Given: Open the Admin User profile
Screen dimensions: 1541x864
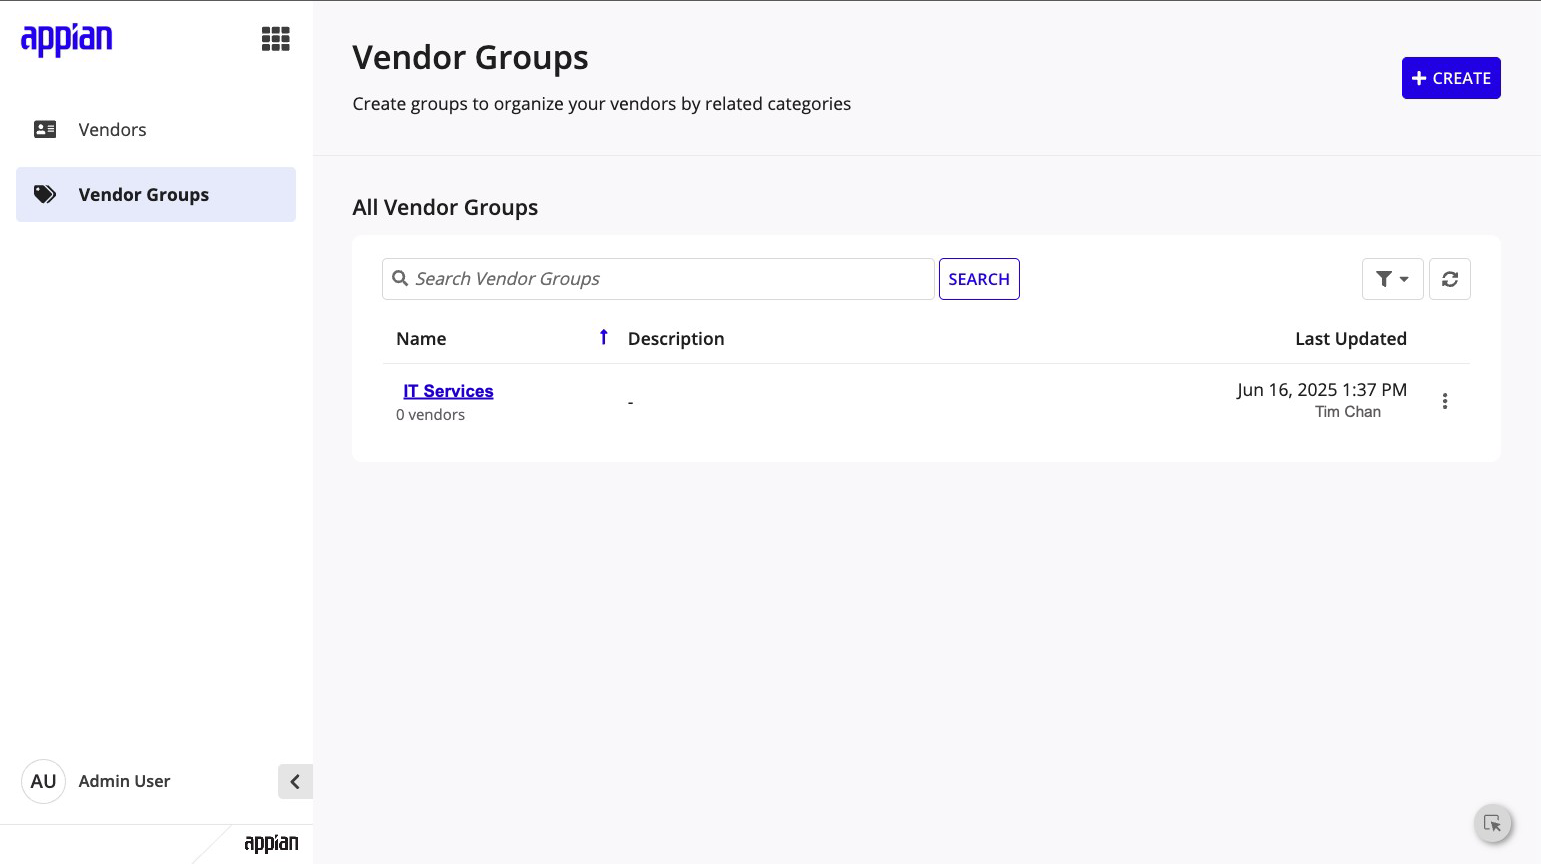Looking at the screenshot, I should click(x=124, y=781).
